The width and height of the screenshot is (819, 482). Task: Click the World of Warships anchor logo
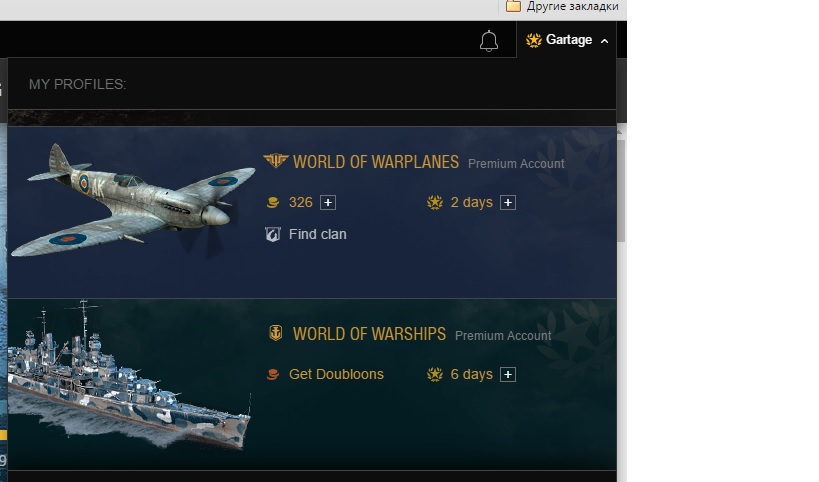coord(276,333)
